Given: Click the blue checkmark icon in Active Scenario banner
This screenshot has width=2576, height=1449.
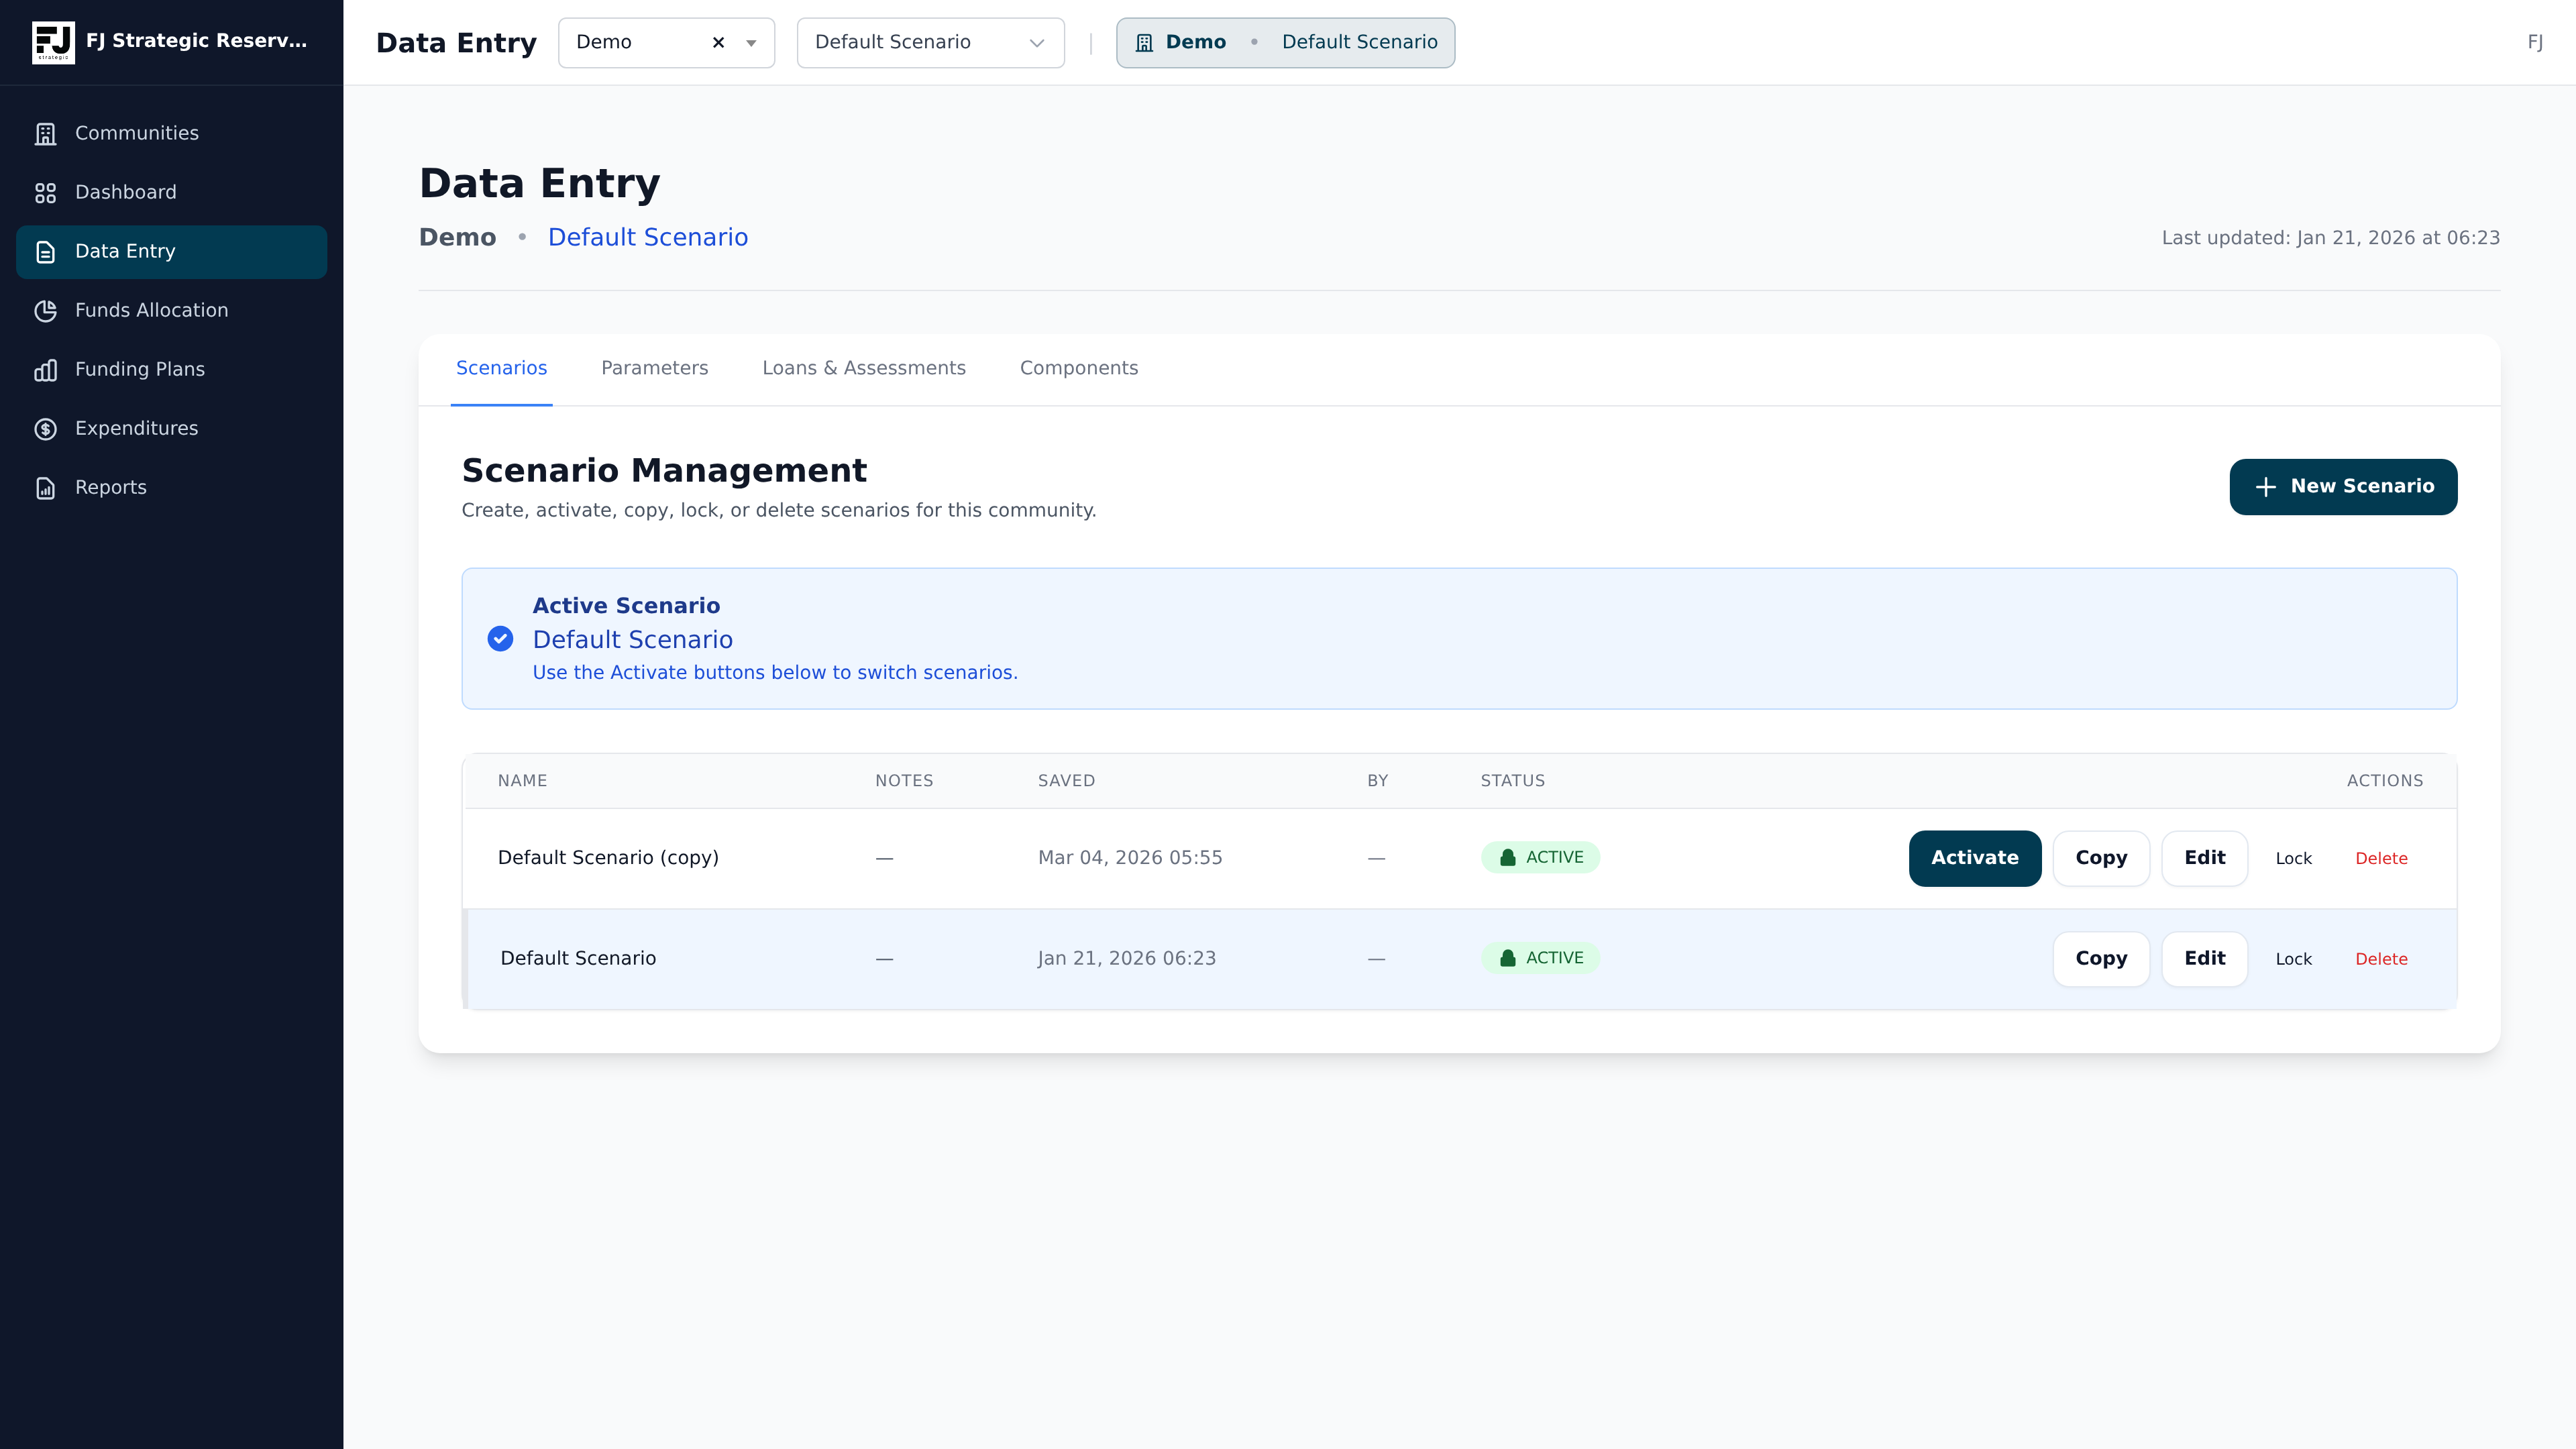Looking at the screenshot, I should [500, 638].
